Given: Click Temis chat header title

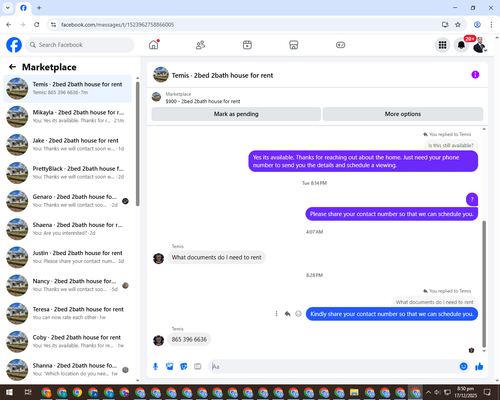Looking at the screenshot, I should (222, 75).
